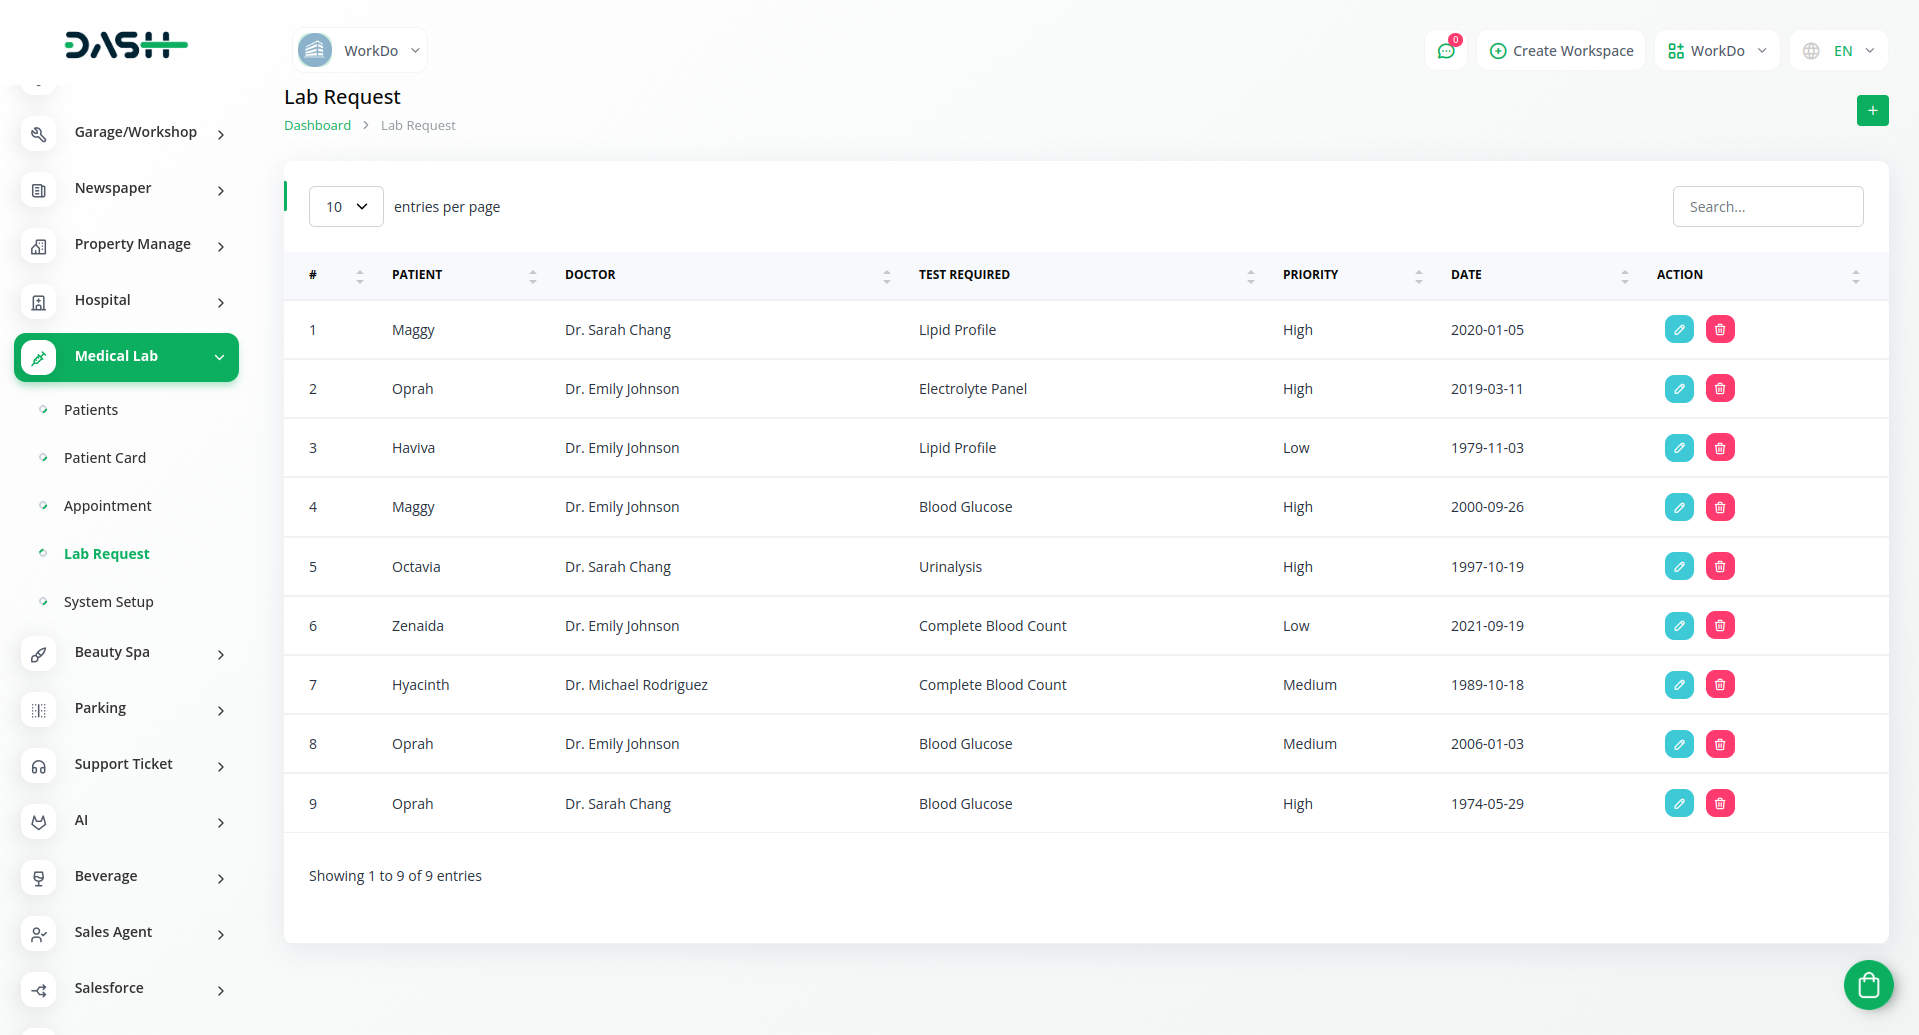Edit Octavia's Urinalysis lab request

tap(1678, 567)
